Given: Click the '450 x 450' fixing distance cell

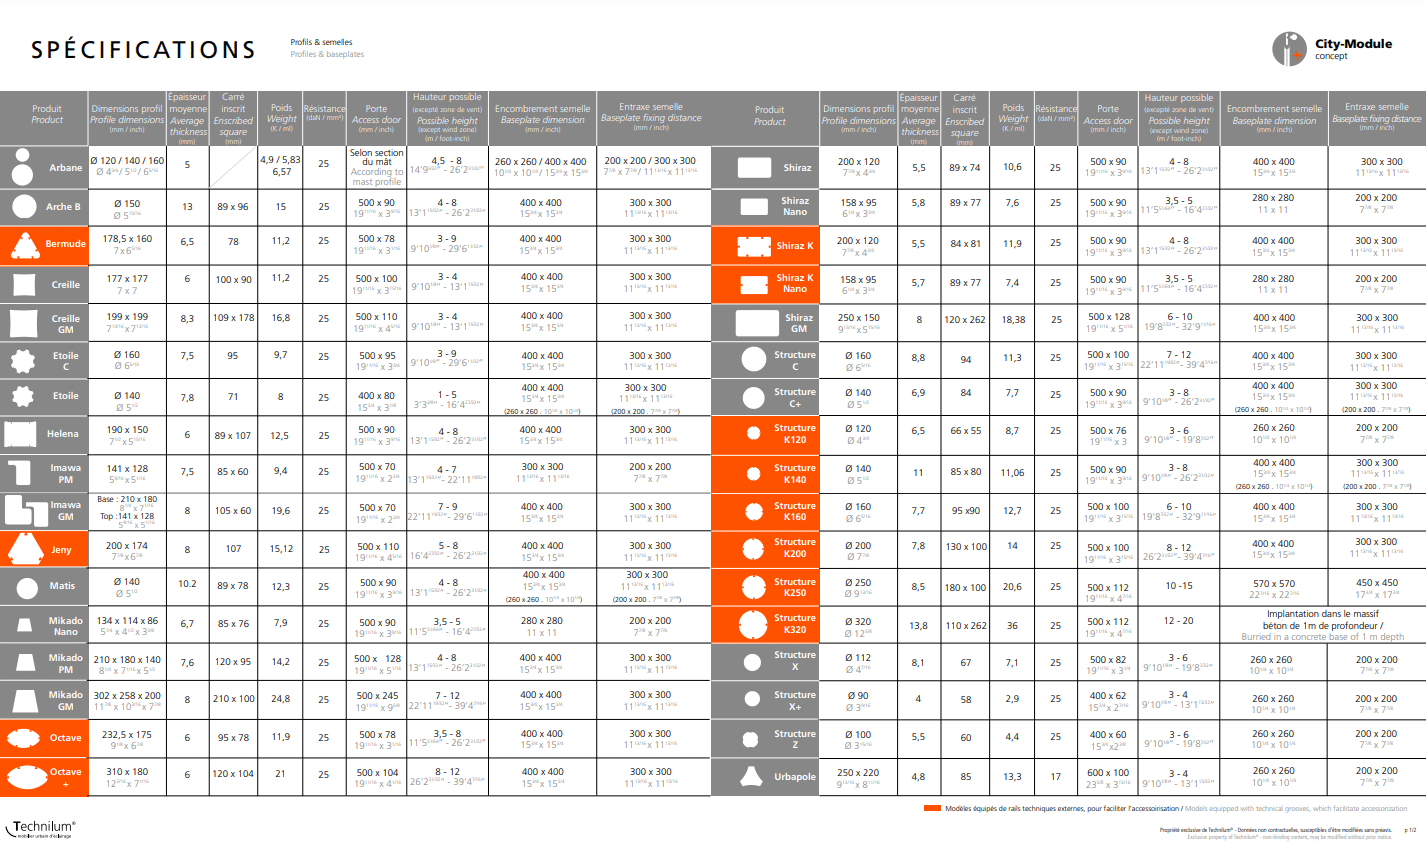Looking at the screenshot, I should [x=1377, y=583].
